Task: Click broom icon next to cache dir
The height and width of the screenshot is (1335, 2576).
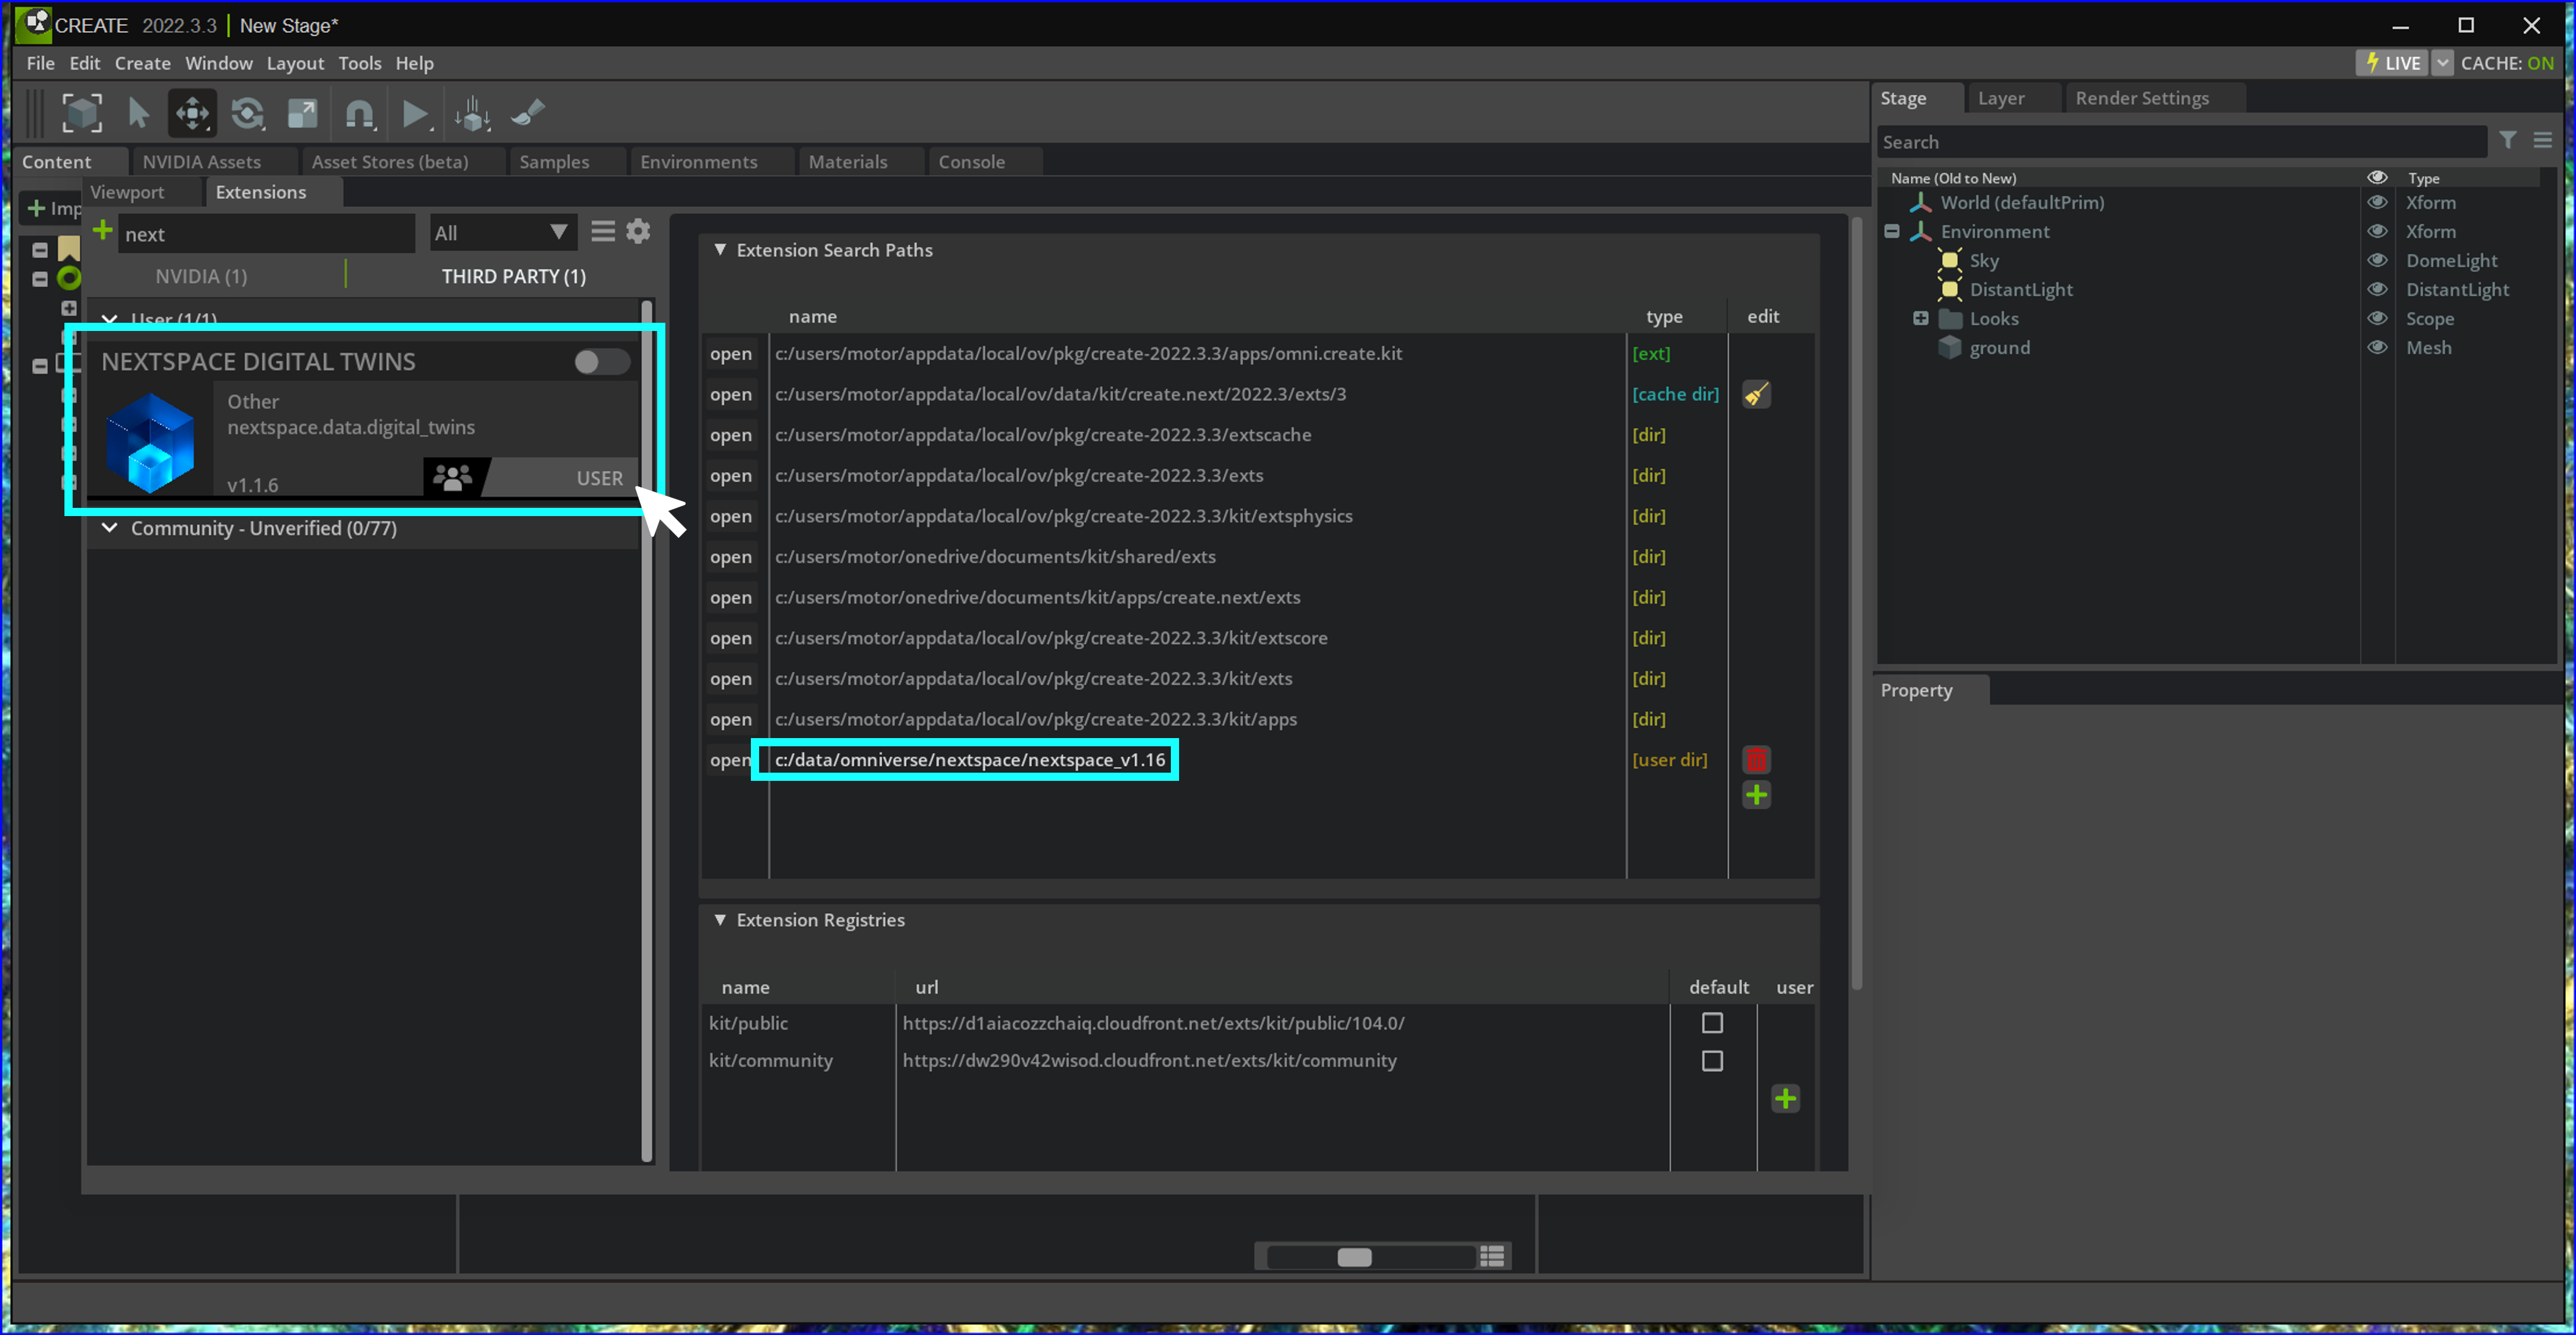Action: [1755, 394]
